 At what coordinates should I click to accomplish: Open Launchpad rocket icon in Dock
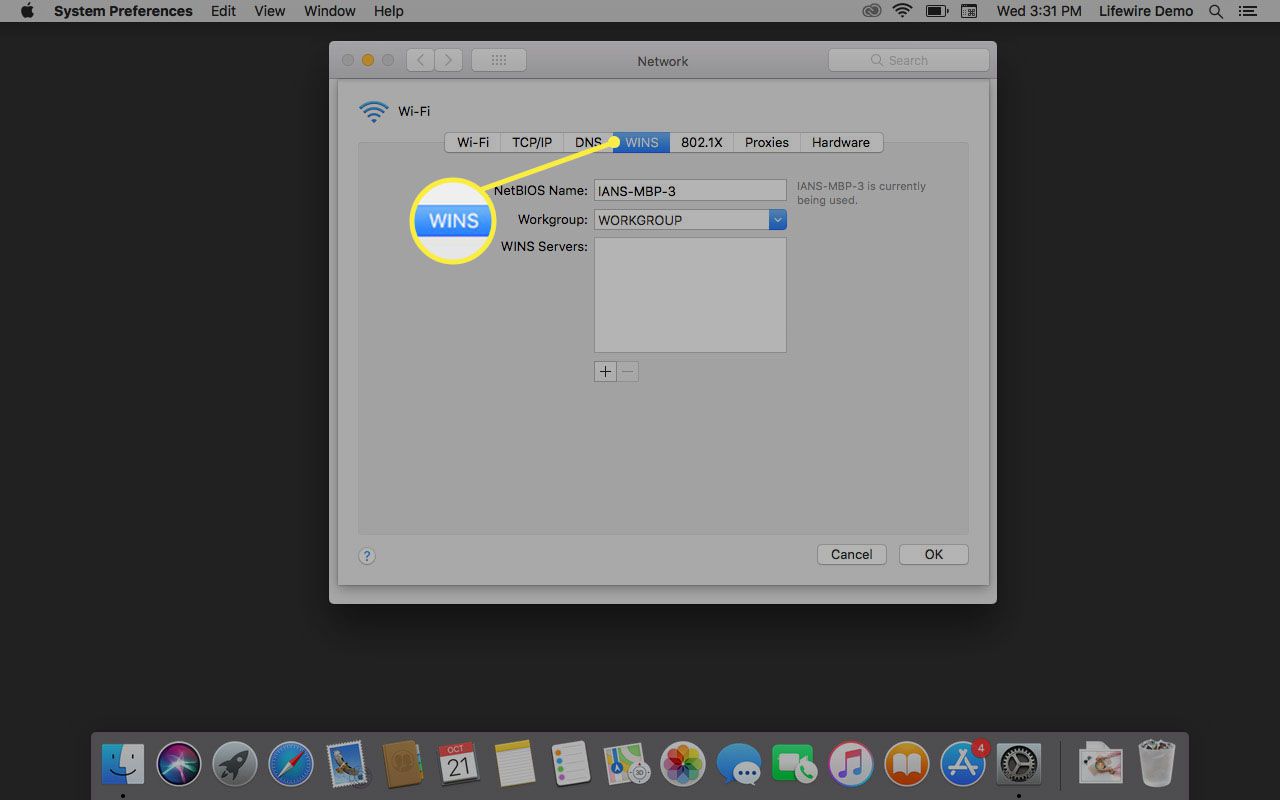coord(235,765)
